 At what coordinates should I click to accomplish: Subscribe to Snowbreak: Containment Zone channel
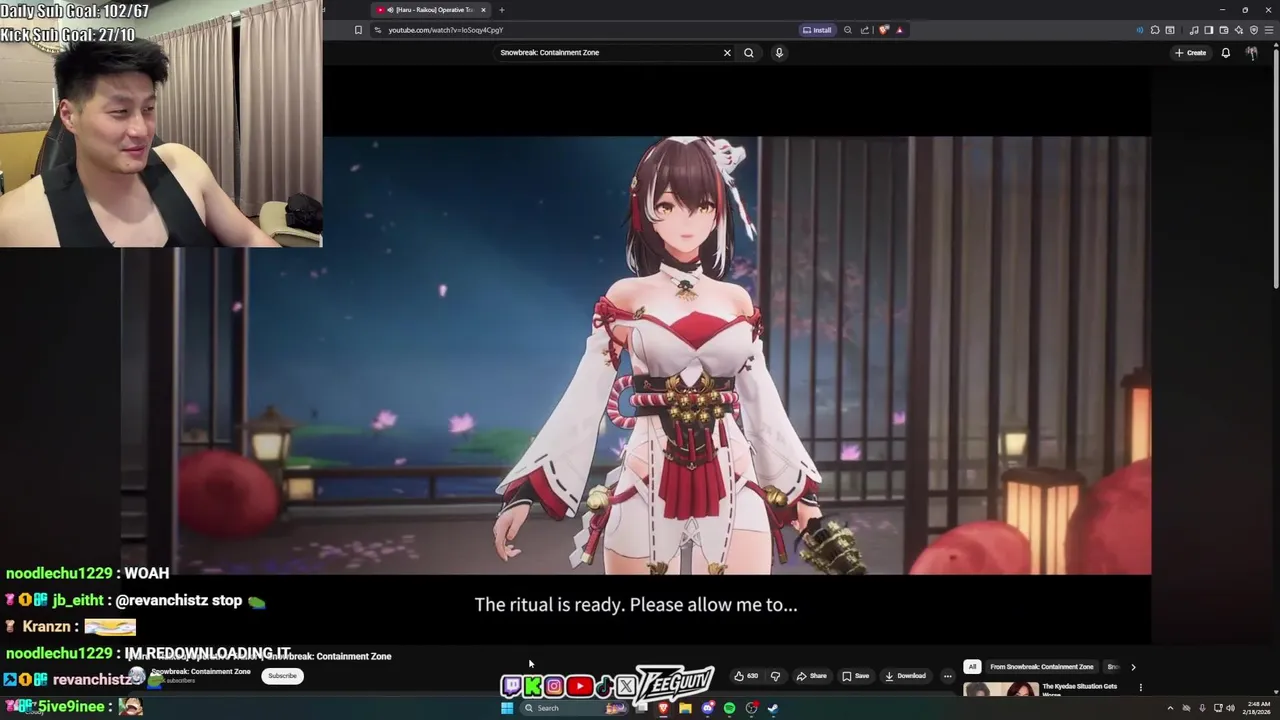click(282, 676)
